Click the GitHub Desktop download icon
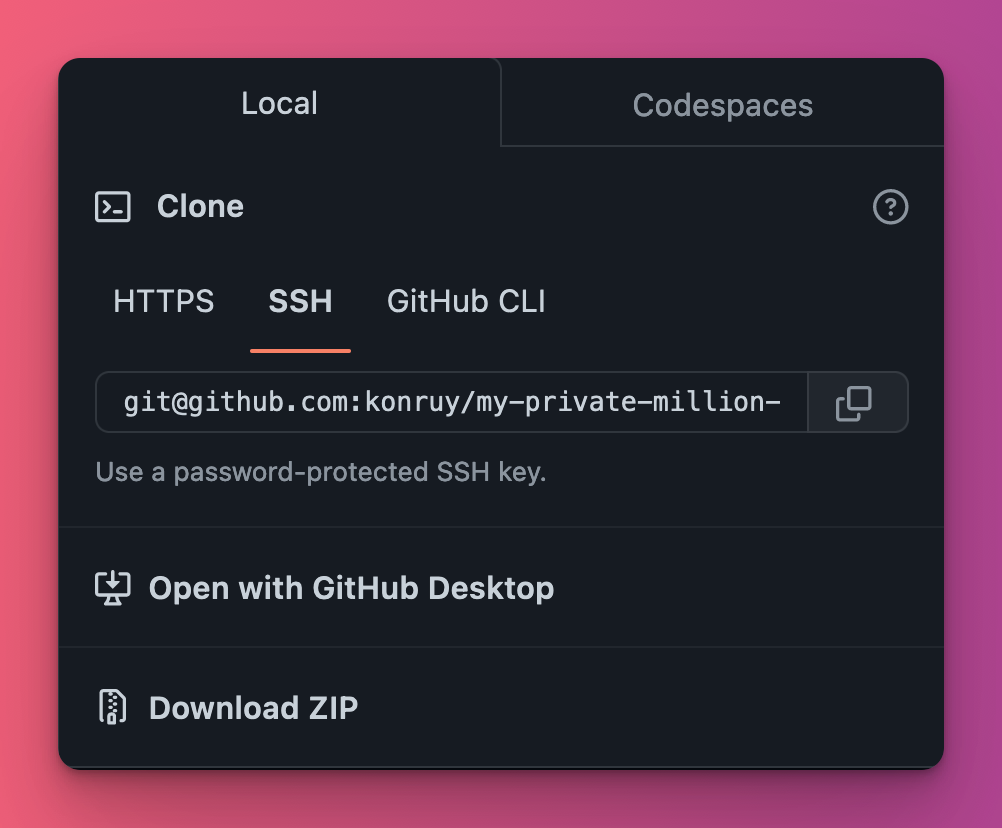This screenshot has width=1002, height=828. [113, 588]
